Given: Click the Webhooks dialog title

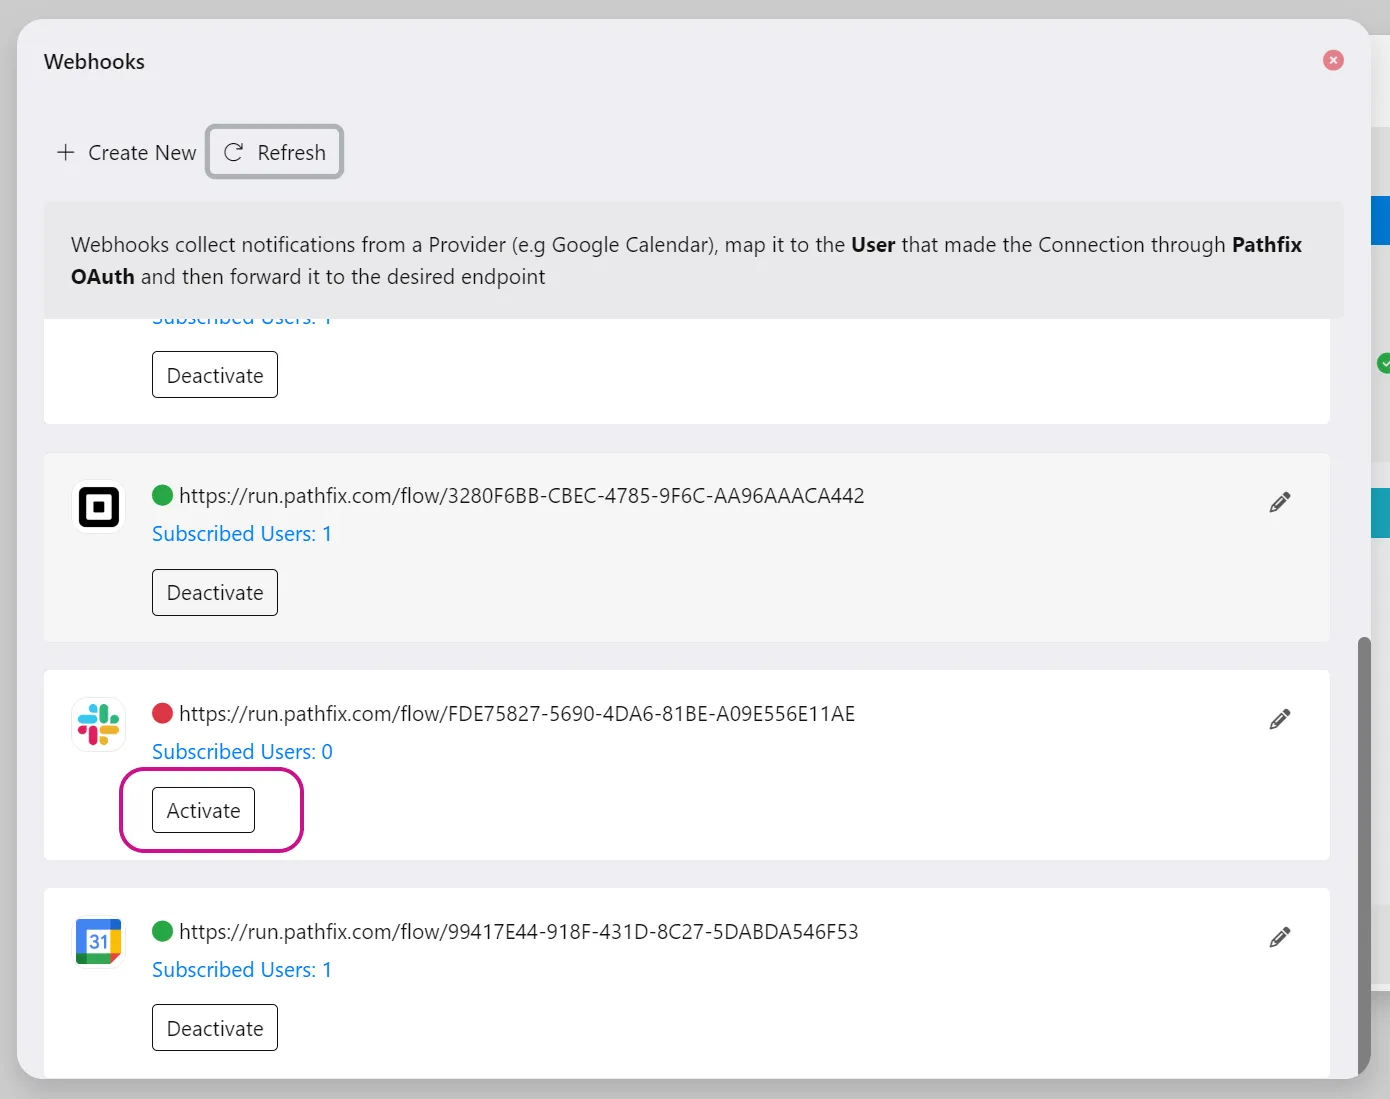Looking at the screenshot, I should pos(94,62).
